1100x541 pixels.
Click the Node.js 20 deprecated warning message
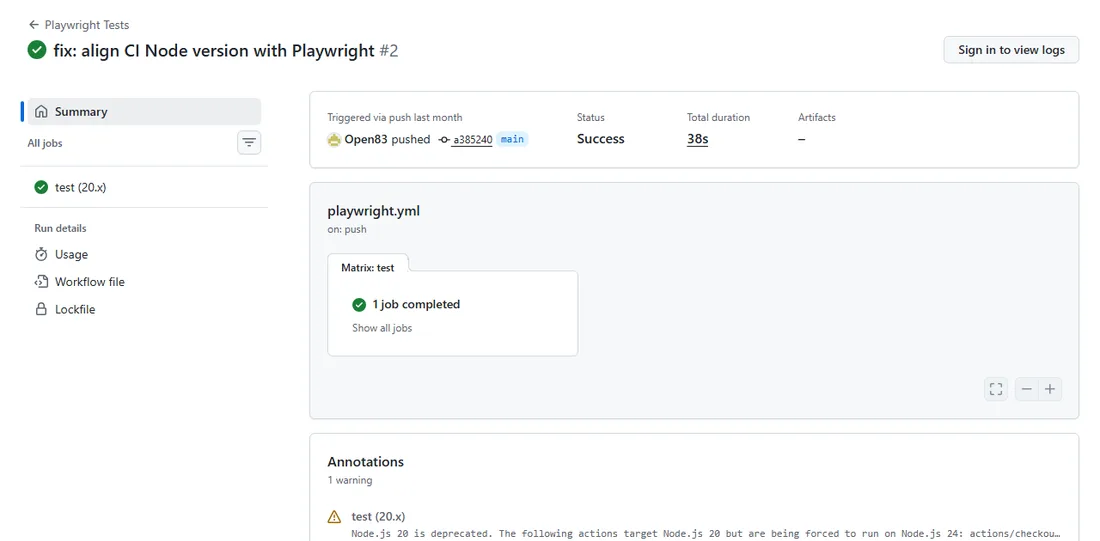(706, 533)
